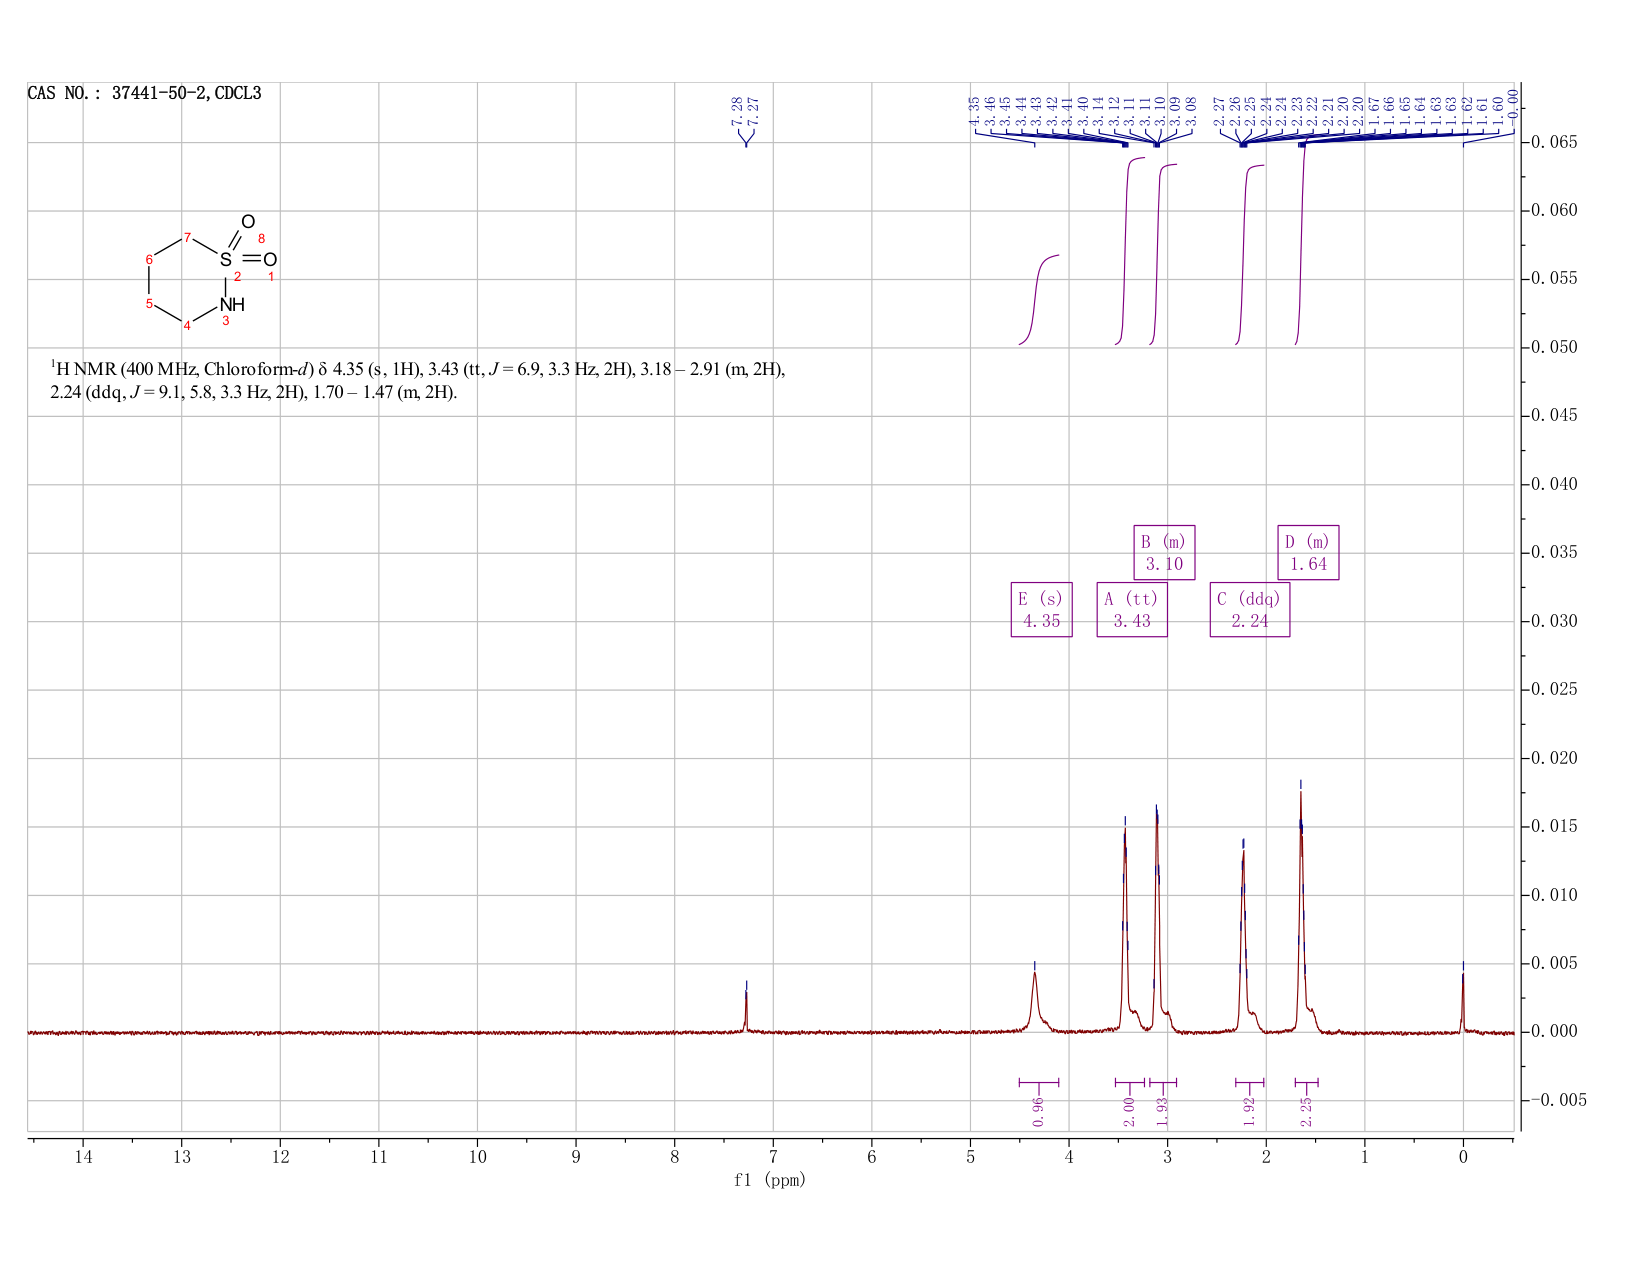This screenshot has height=1275, width=1650.
Task: Click the B (m) 3.10 multiplet label
Action: (1164, 552)
